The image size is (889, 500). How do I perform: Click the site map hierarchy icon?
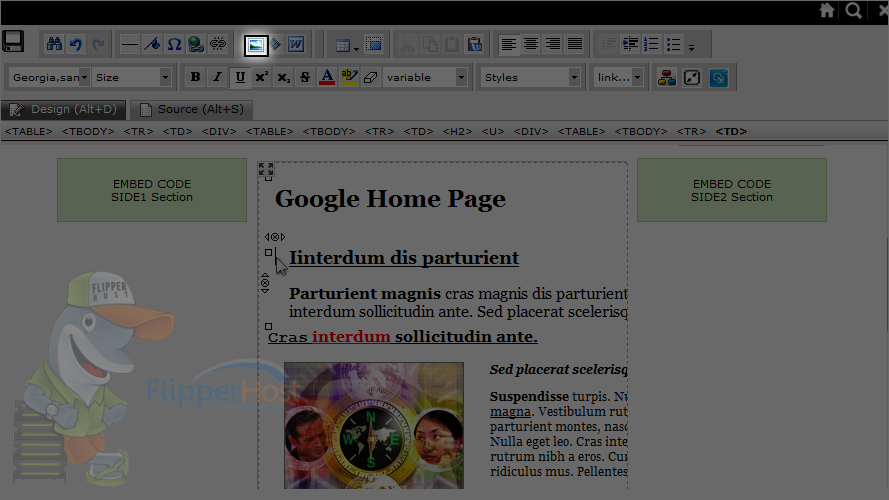[x=666, y=77]
